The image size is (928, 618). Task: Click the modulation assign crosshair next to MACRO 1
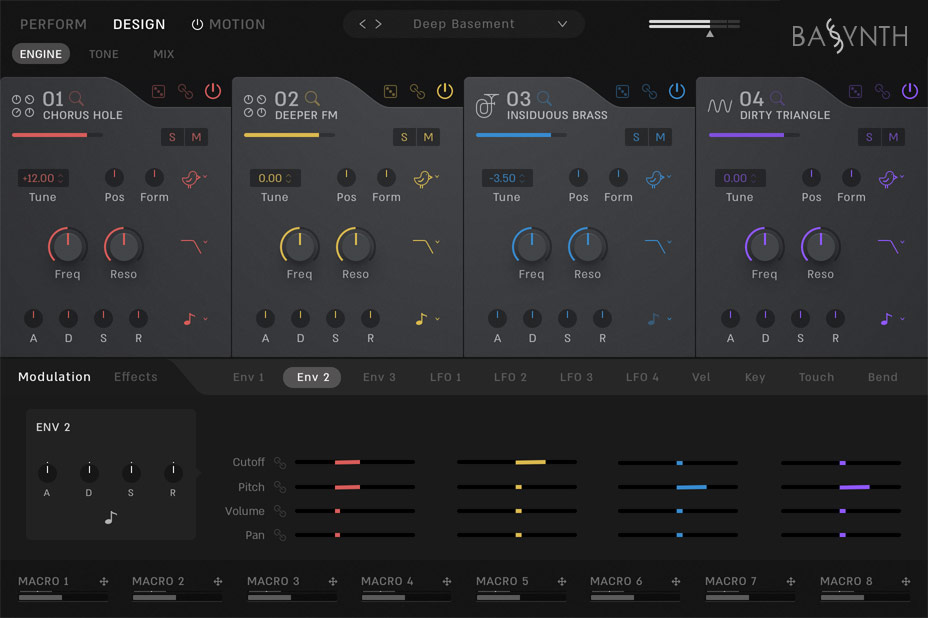pyautogui.click(x=106, y=580)
